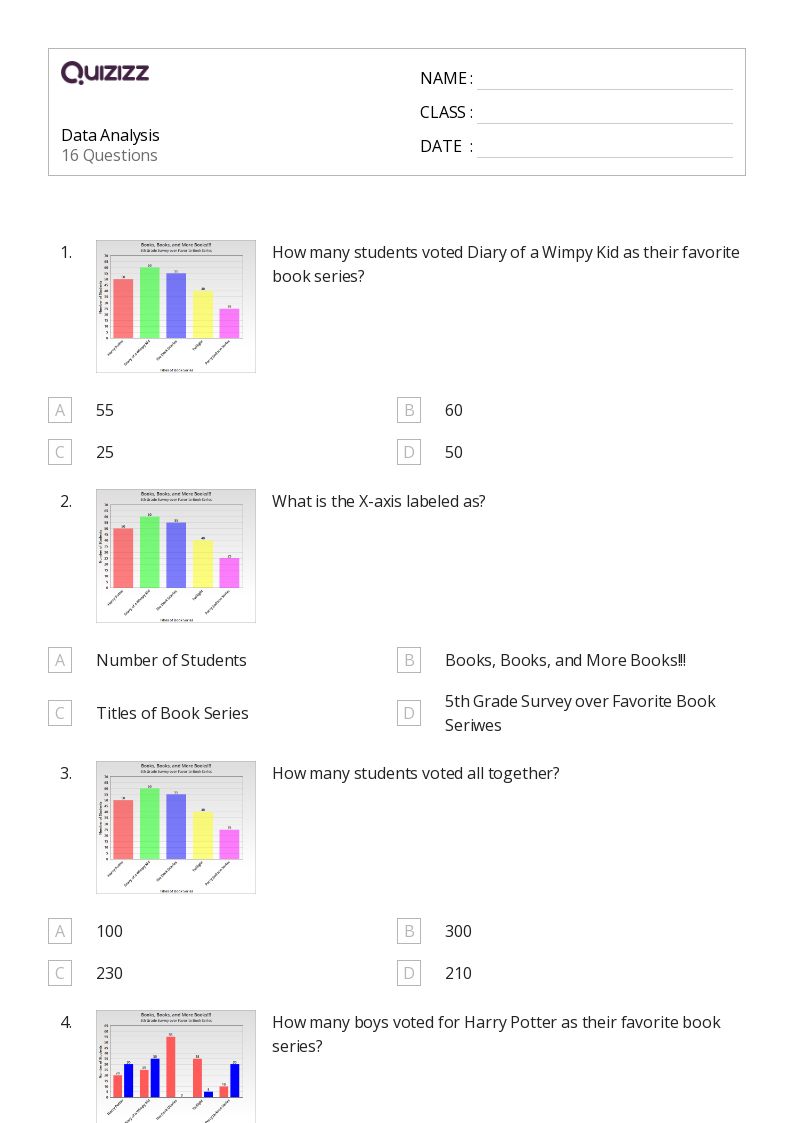The image size is (794, 1123).
Task: Select checkbox B for answer 60
Action: click(x=409, y=410)
